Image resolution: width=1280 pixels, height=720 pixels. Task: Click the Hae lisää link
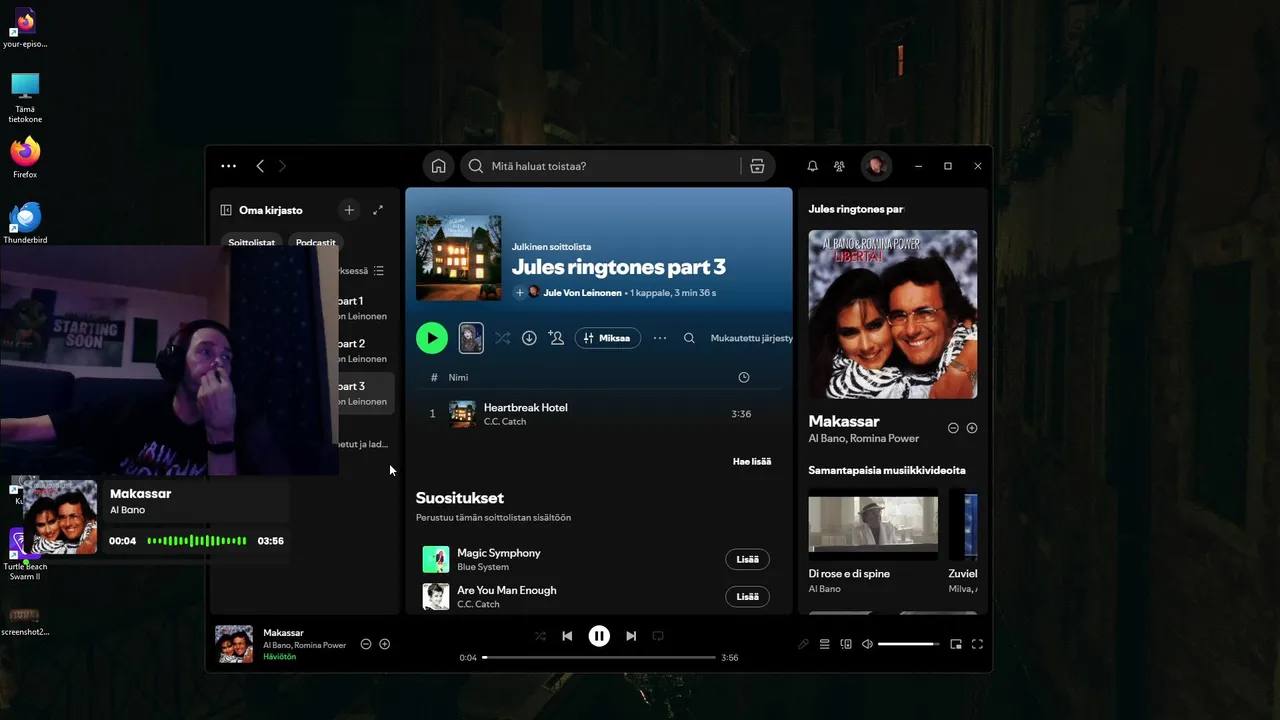[752, 461]
